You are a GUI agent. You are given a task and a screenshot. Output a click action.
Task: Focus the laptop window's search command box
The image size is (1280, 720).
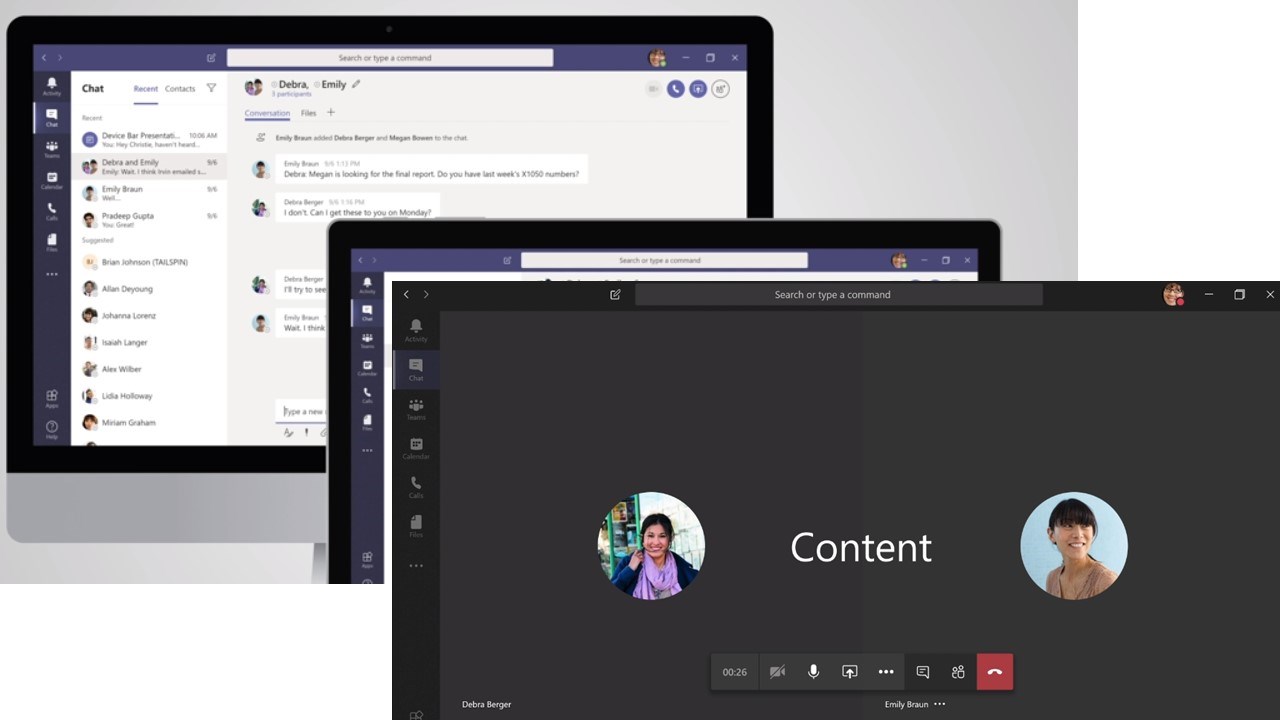pos(664,260)
